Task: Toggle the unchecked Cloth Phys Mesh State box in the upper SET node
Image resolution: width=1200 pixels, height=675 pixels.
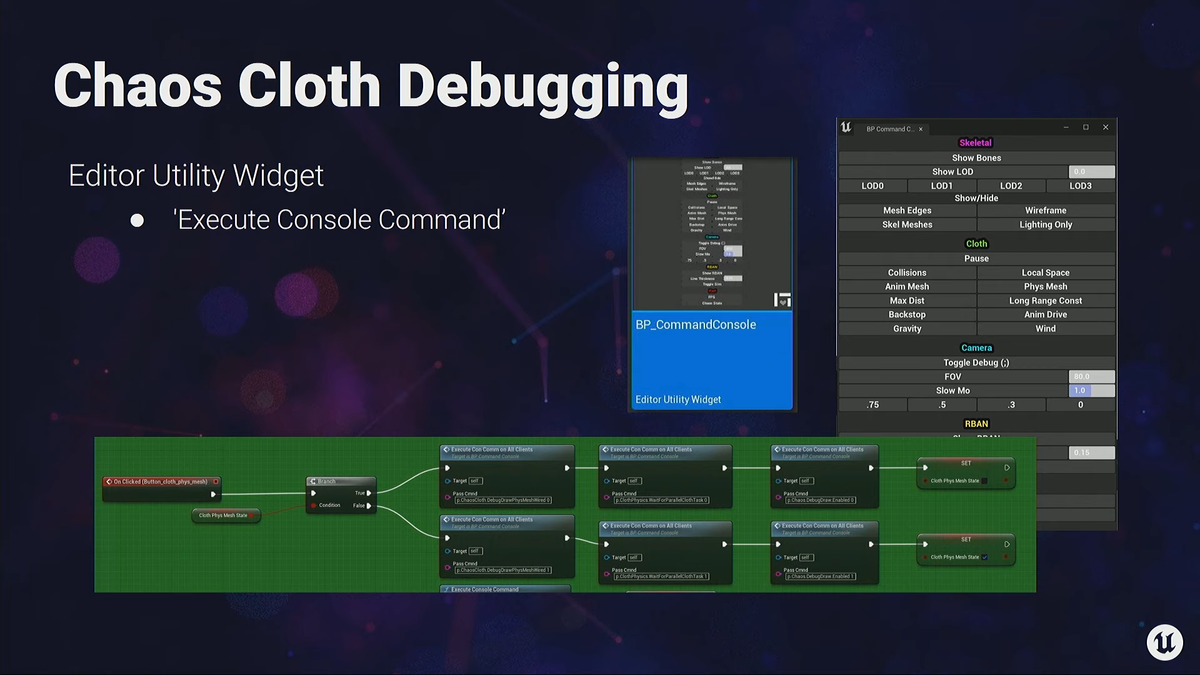Action: click(x=984, y=481)
